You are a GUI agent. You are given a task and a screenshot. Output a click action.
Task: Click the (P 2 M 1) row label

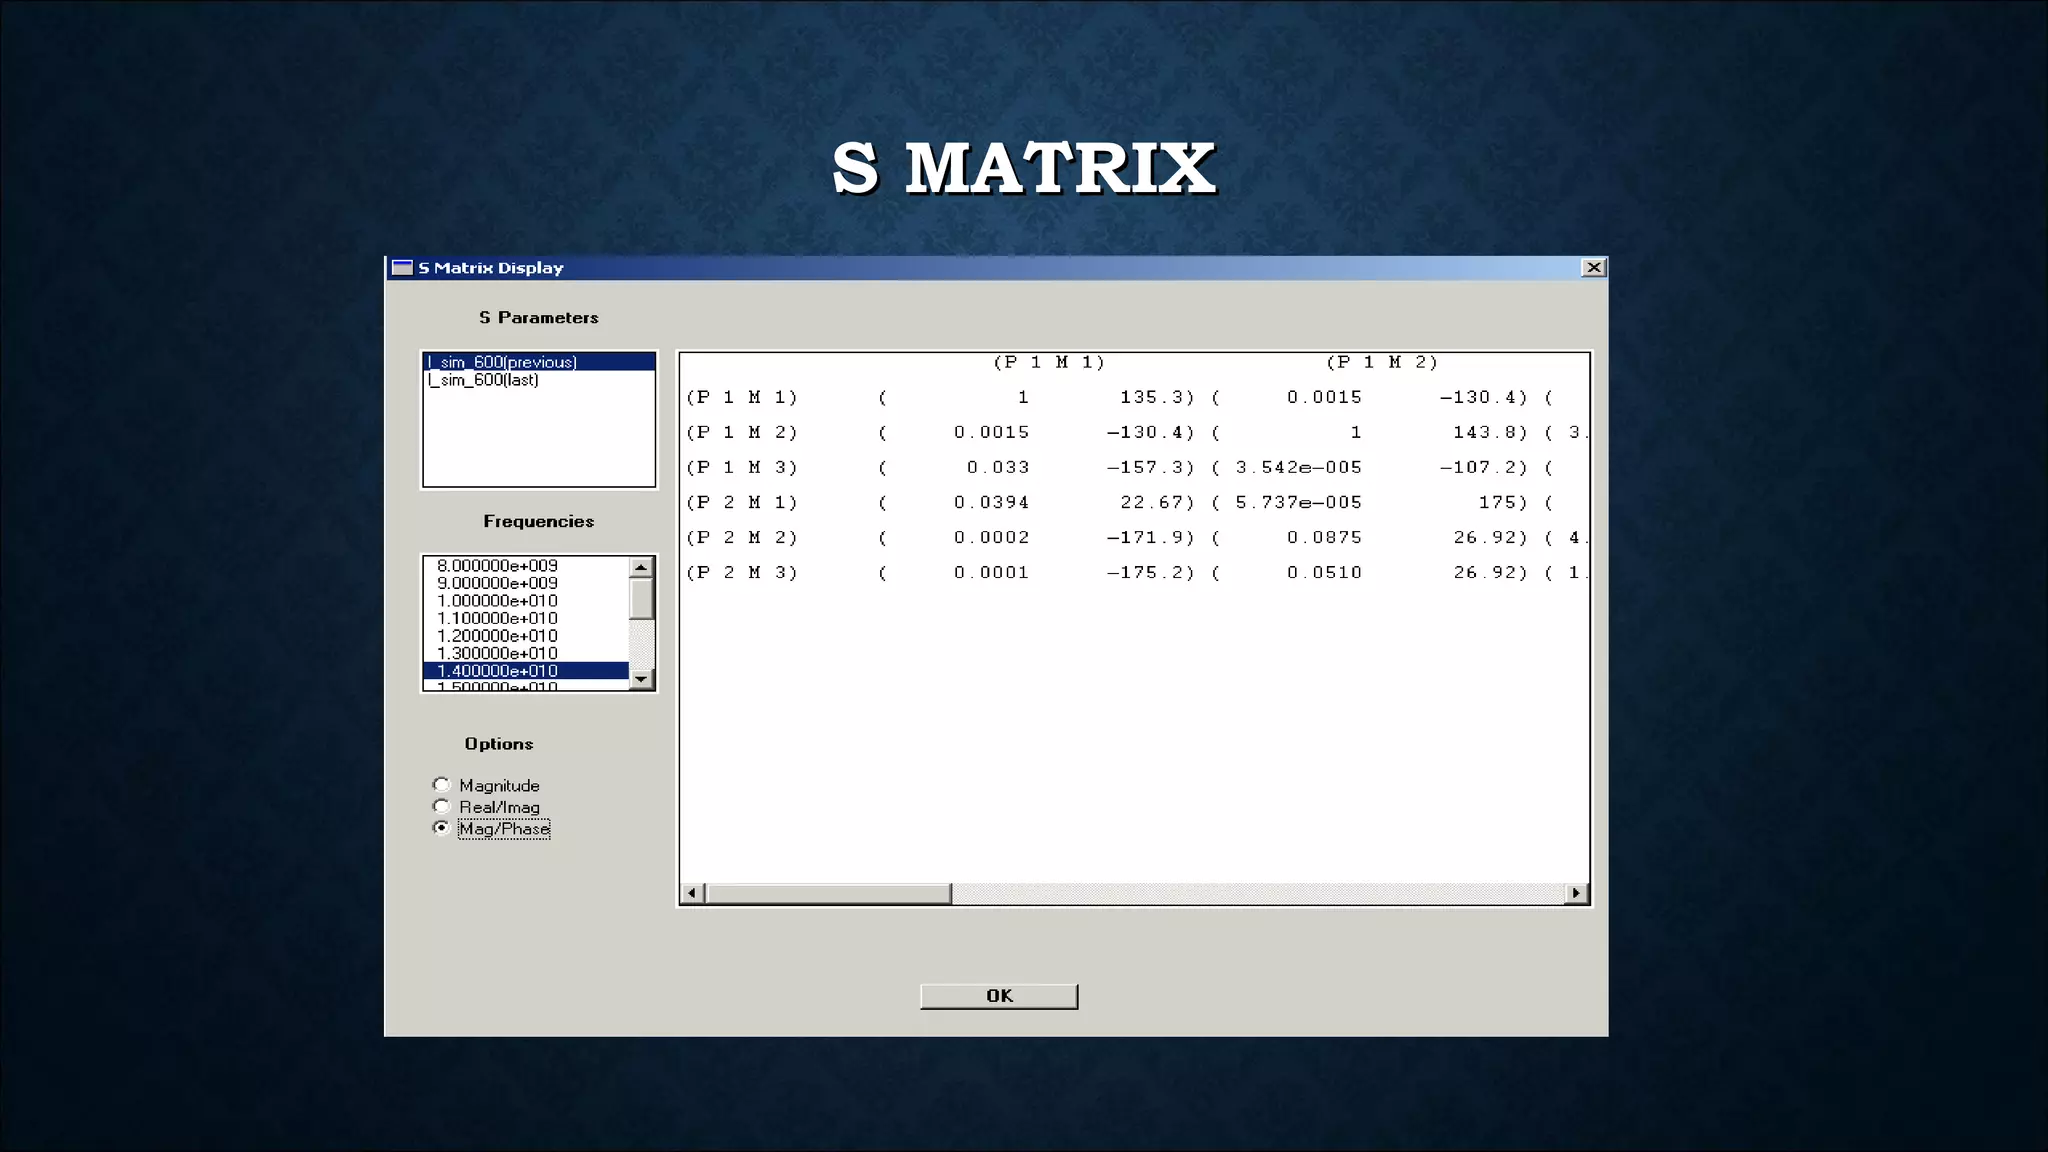pyautogui.click(x=742, y=502)
